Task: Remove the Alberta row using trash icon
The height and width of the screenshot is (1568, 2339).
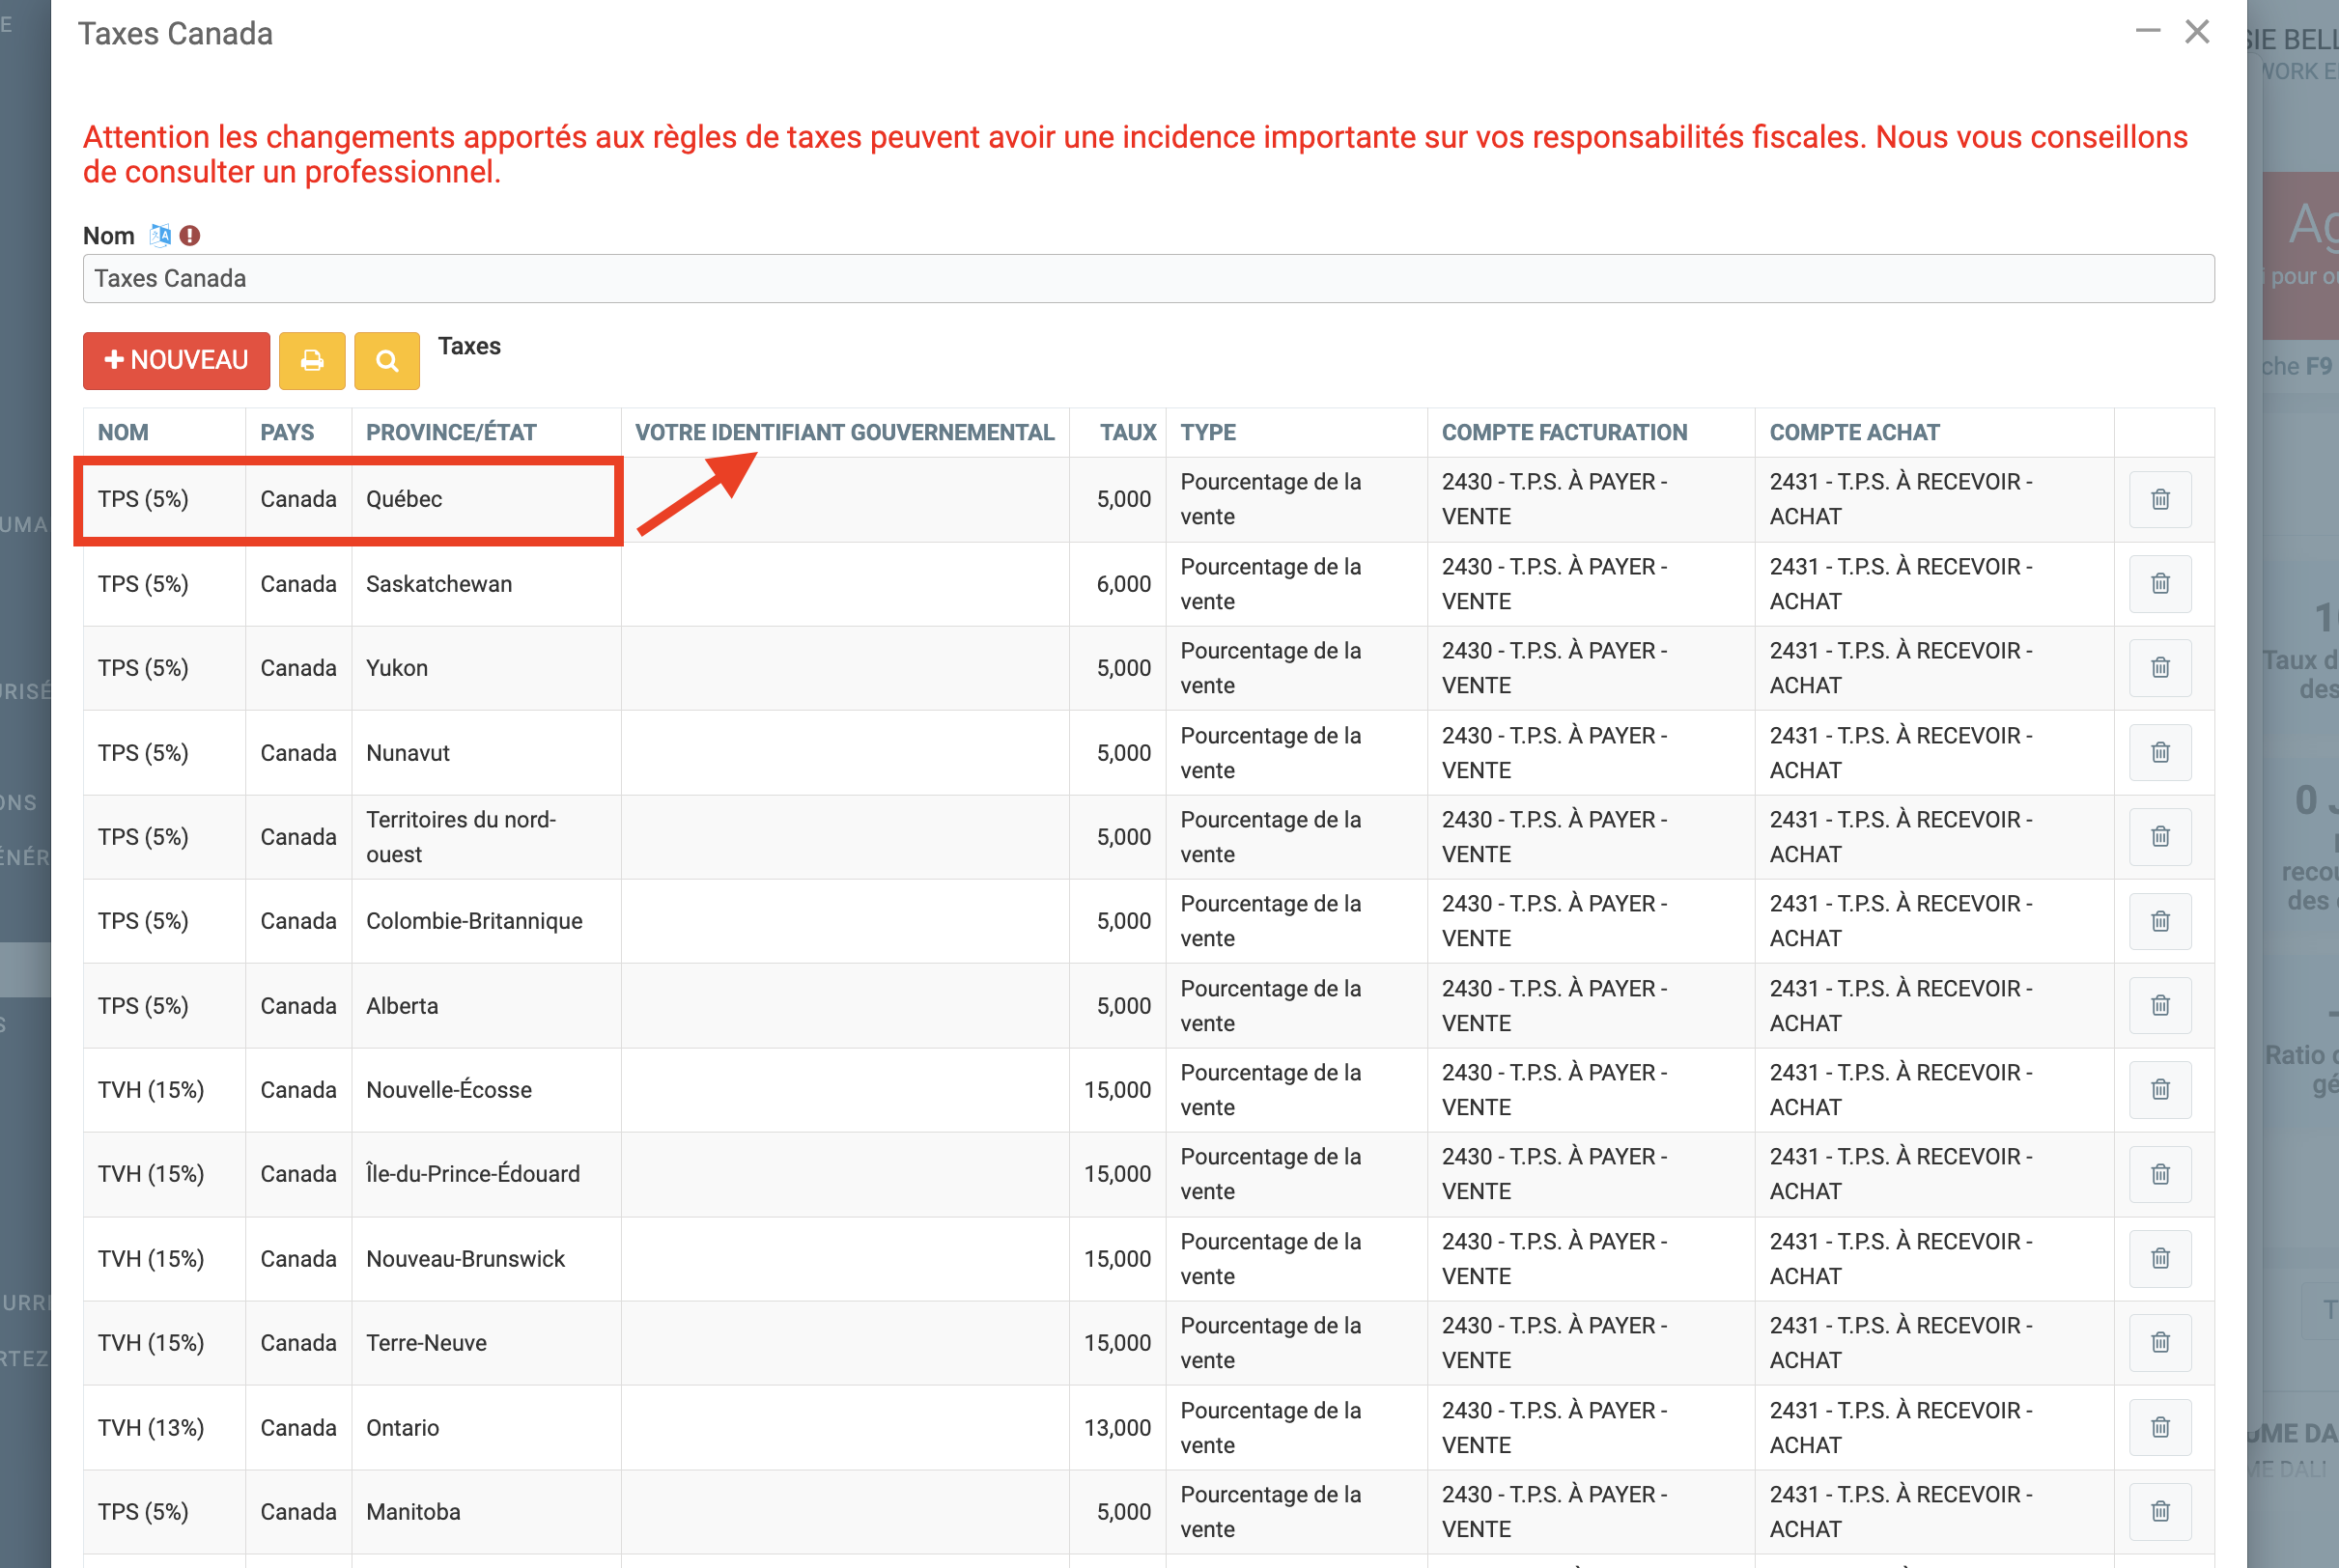Action: (x=2160, y=1005)
